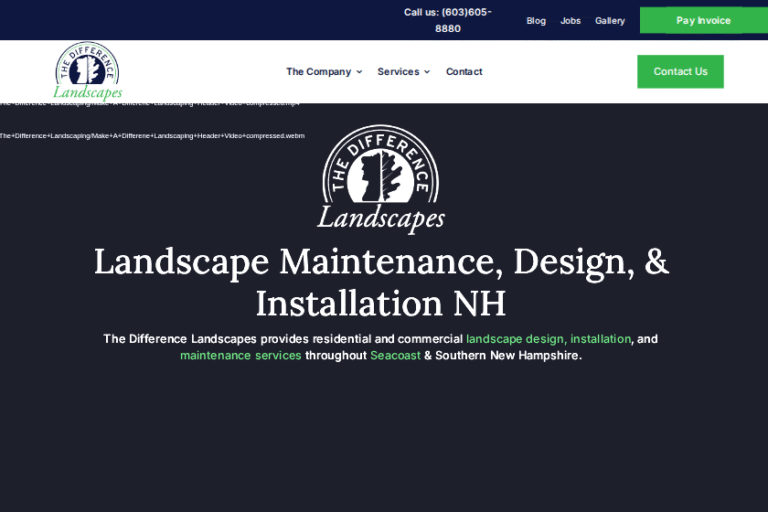Image resolution: width=768 pixels, height=512 pixels.
Task: Go to Contact in the navigation
Action: (464, 72)
